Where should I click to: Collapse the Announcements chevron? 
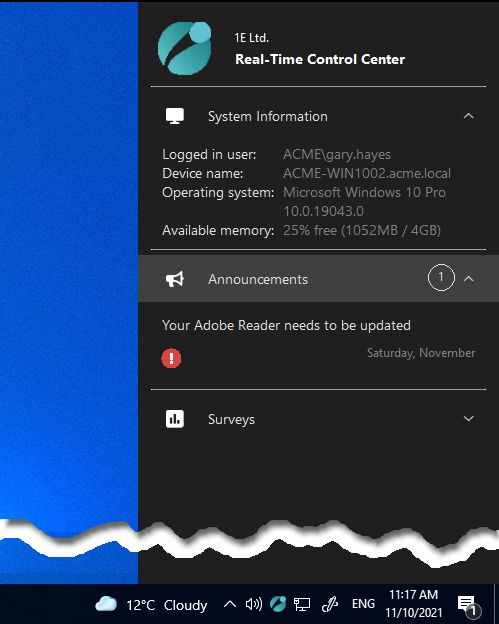click(469, 279)
